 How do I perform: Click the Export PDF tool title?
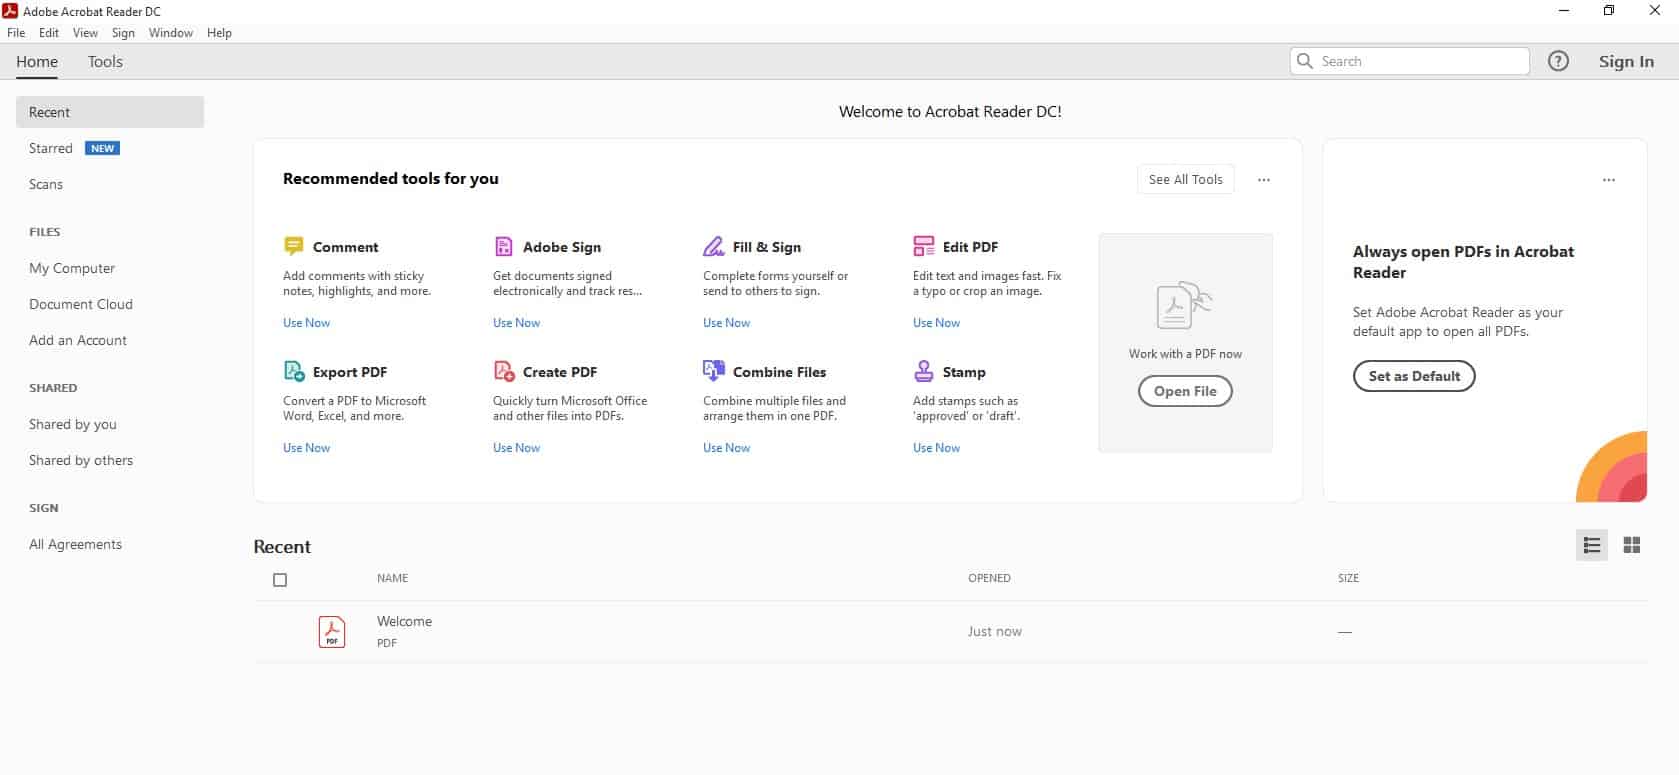coord(349,372)
